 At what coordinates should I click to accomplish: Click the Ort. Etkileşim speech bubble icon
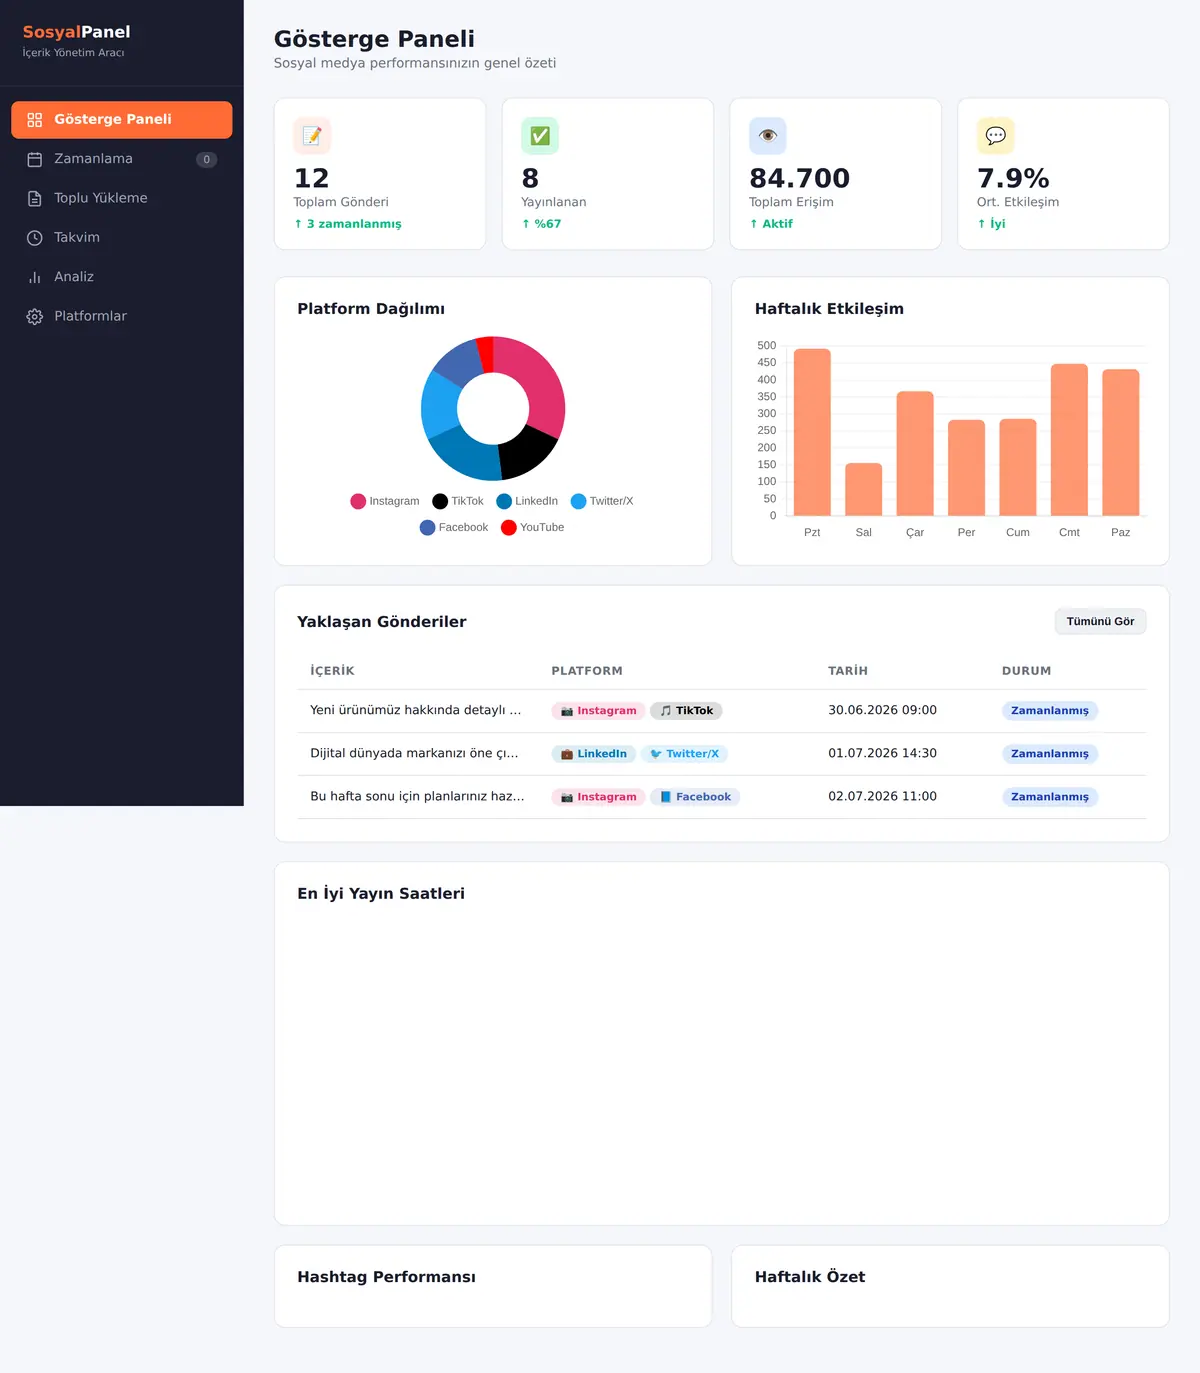pos(996,136)
